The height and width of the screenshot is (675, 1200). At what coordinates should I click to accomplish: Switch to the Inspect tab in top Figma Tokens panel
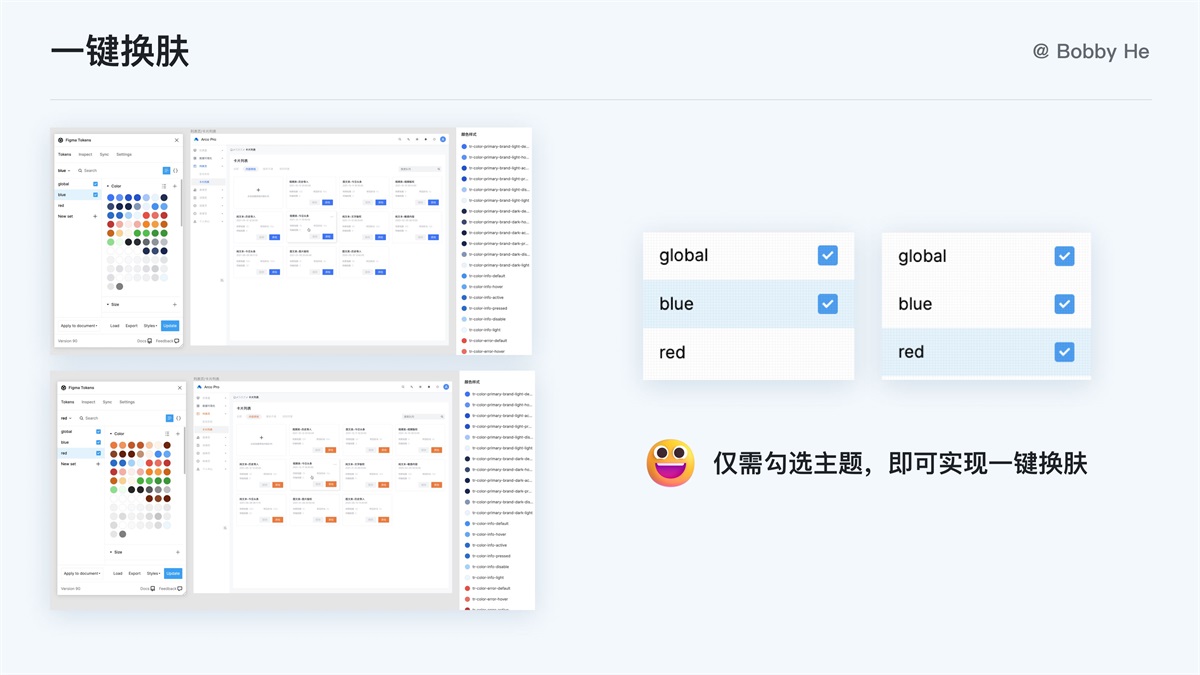(85, 155)
